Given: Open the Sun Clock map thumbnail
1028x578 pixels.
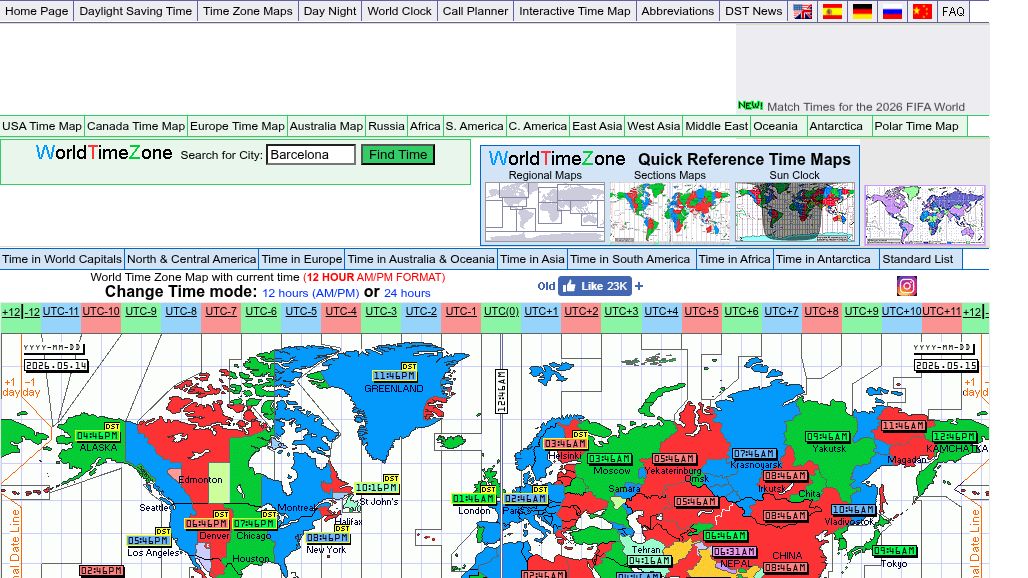Looking at the screenshot, I should [x=795, y=212].
